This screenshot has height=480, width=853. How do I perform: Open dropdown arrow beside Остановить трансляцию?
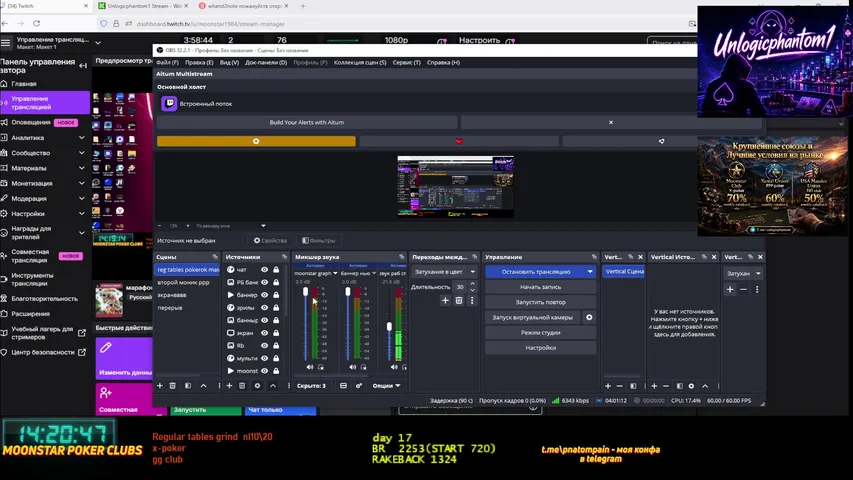pyautogui.click(x=590, y=272)
